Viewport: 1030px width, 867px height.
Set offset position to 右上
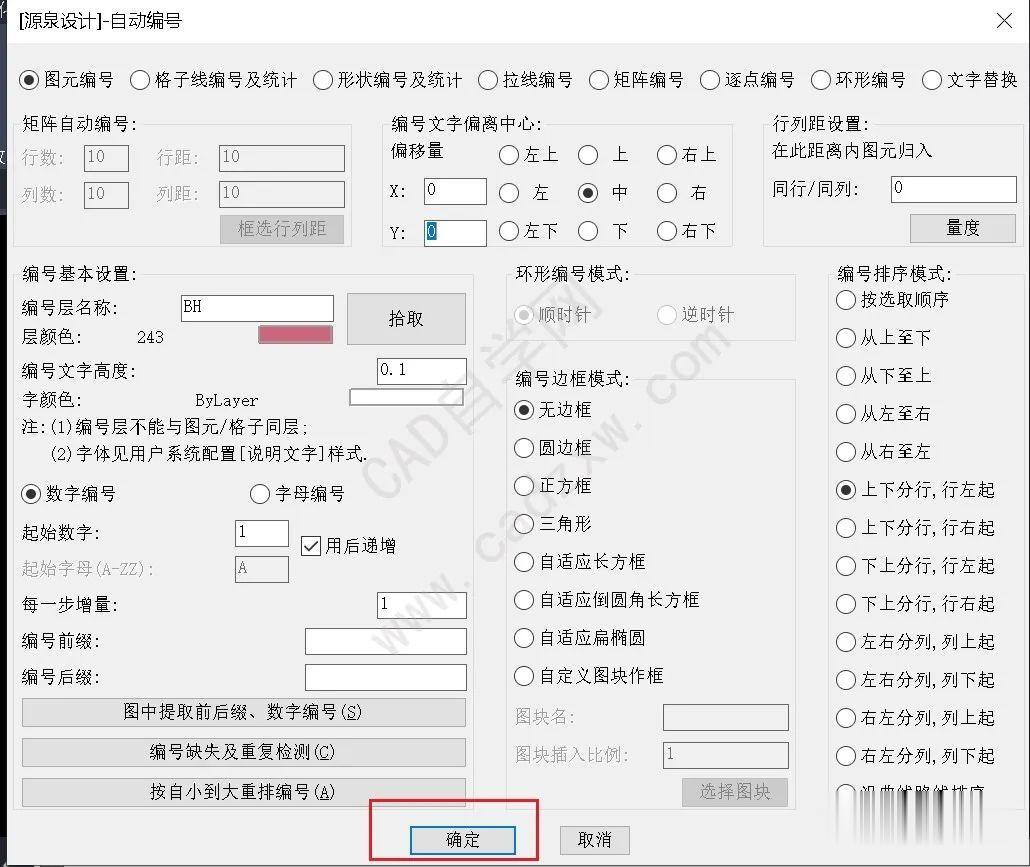coord(665,155)
